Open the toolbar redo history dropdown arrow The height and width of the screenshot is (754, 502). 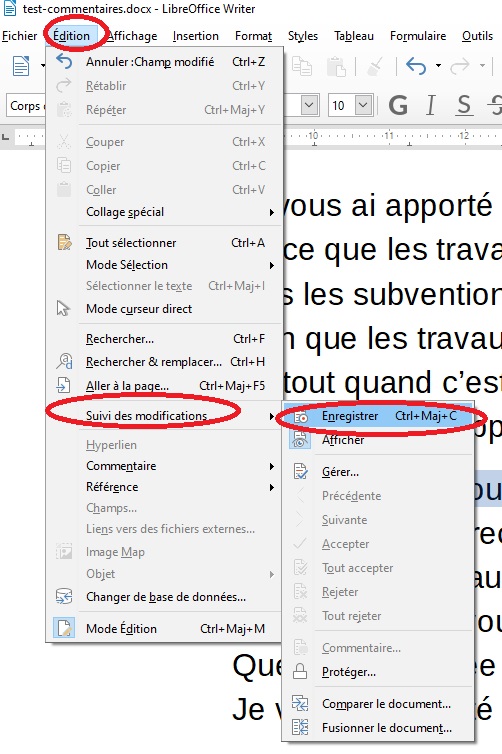[x=482, y=66]
